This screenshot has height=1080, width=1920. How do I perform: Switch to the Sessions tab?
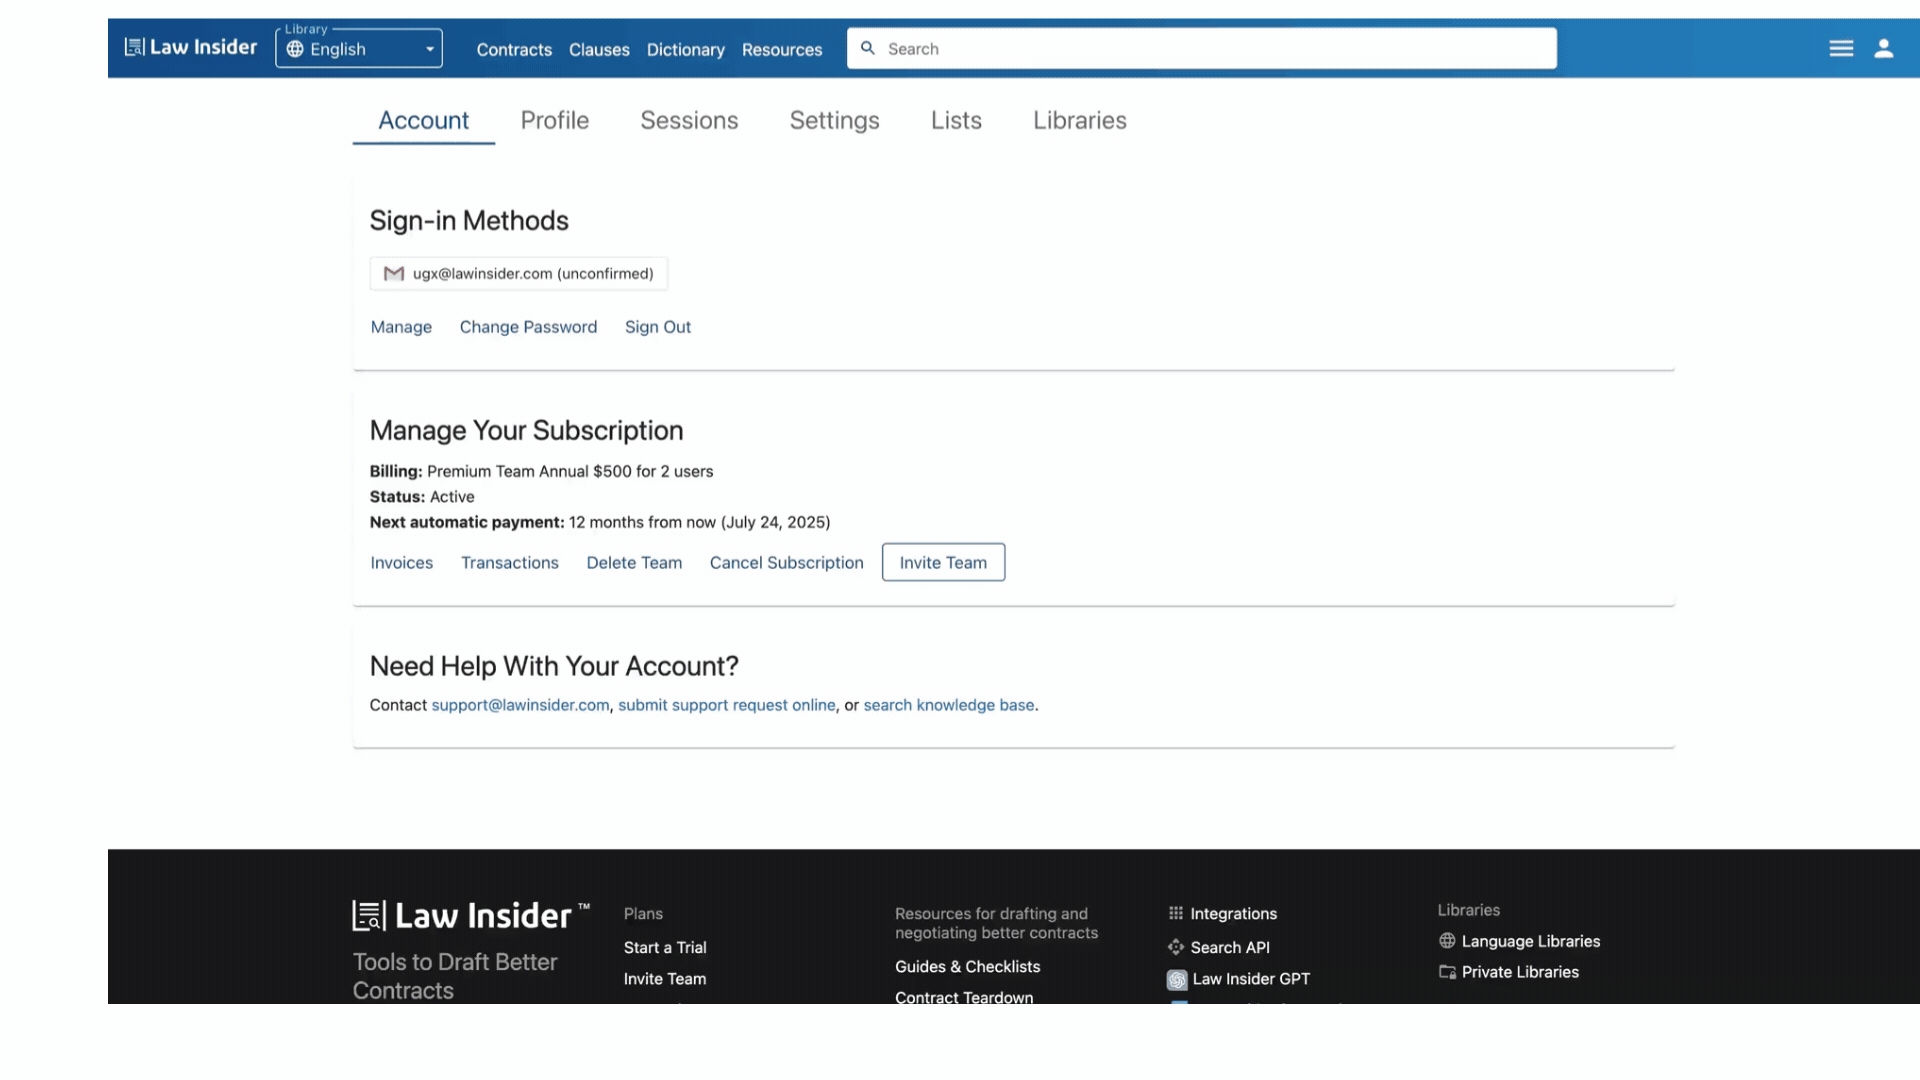tap(689, 120)
